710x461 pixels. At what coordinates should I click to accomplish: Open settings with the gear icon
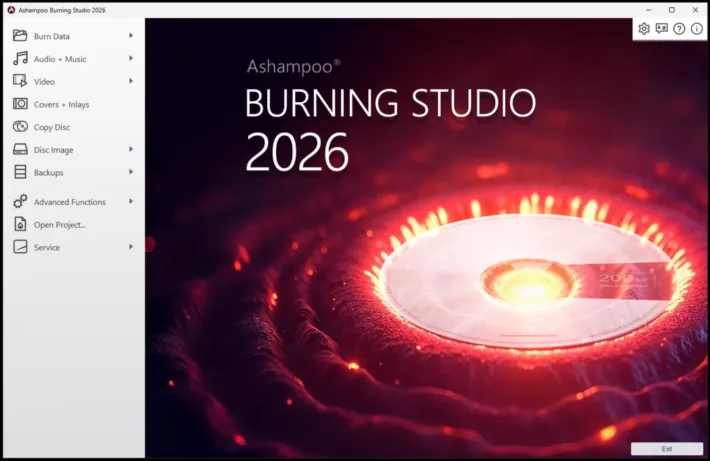(x=644, y=29)
